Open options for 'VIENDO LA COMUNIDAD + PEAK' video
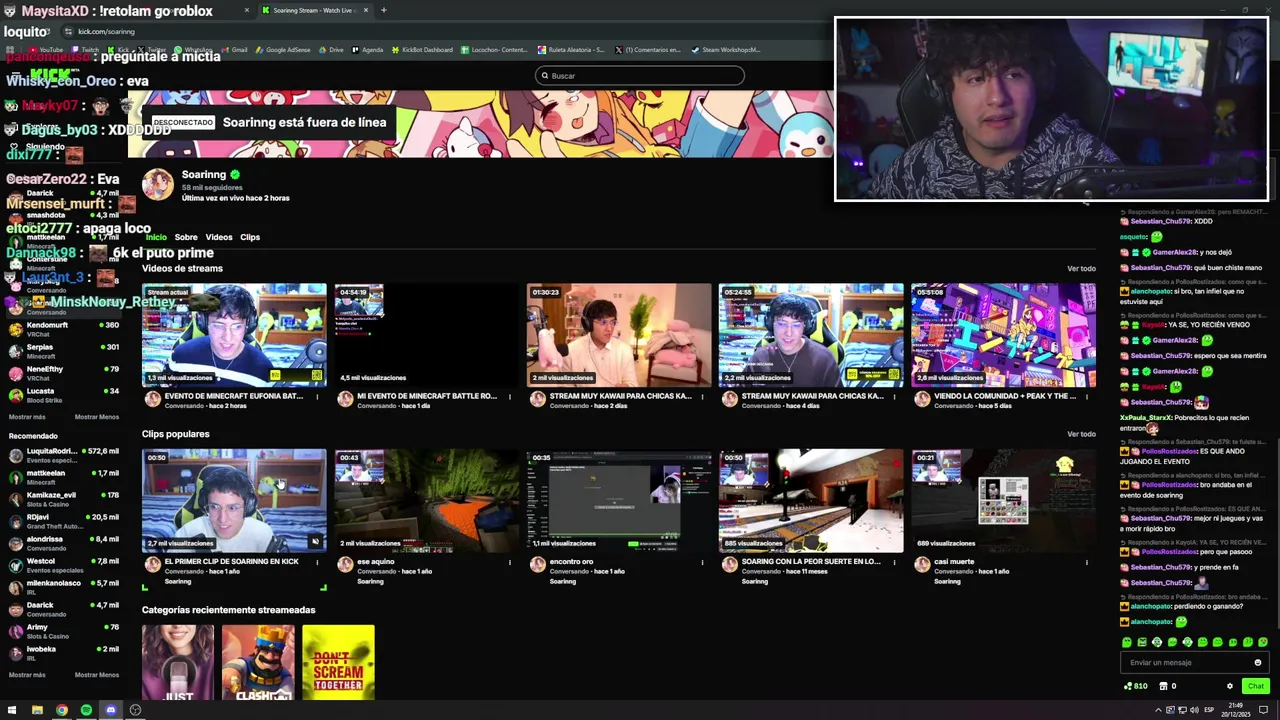This screenshot has height=720, width=1280. pos(1086,396)
